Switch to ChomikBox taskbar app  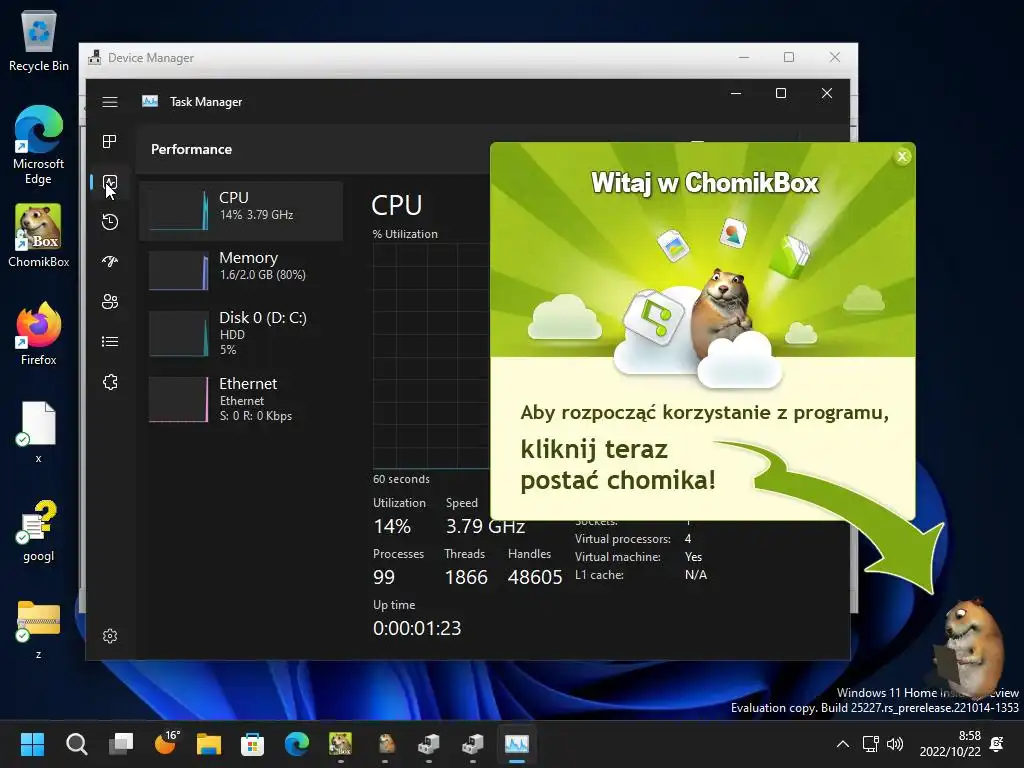coord(340,744)
